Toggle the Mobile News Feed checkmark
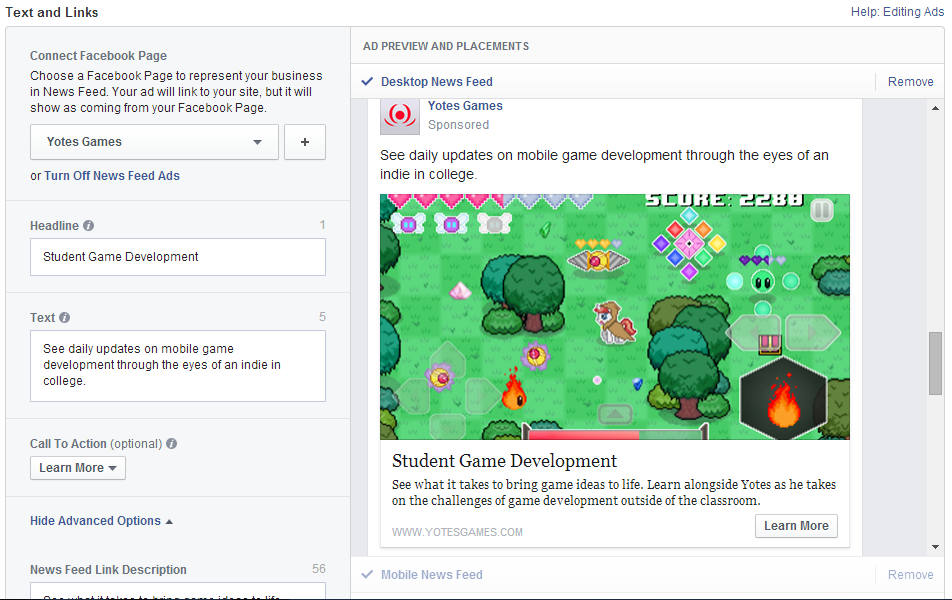 367,574
